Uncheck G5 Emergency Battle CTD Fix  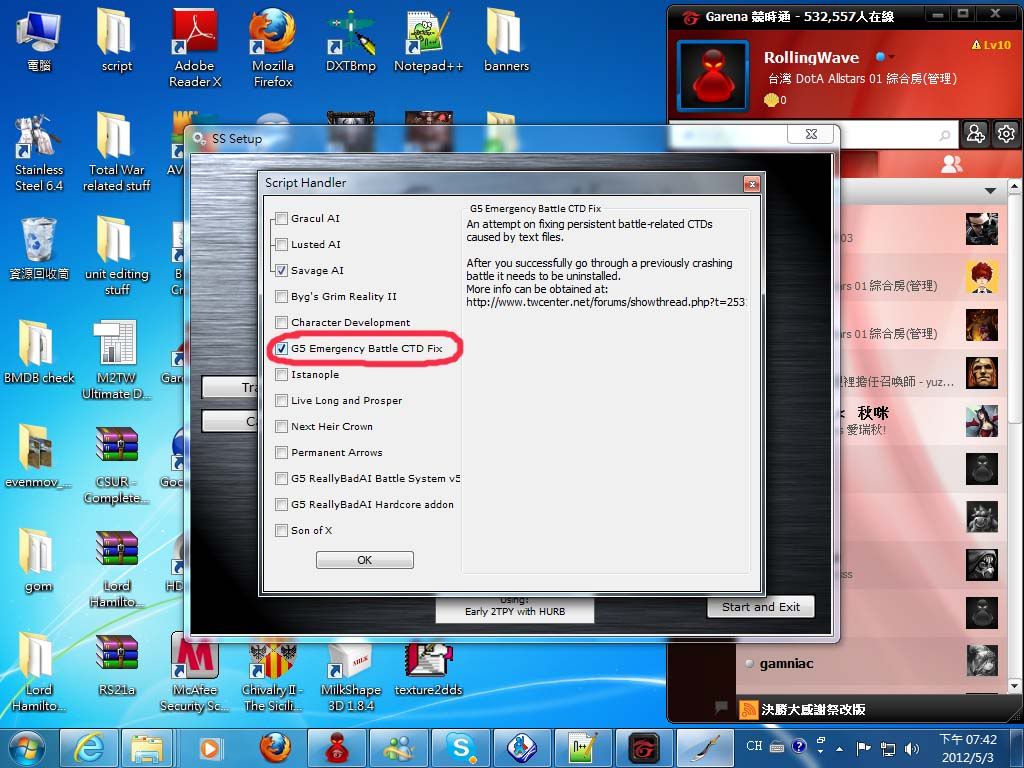pyautogui.click(x=282, y=349)
